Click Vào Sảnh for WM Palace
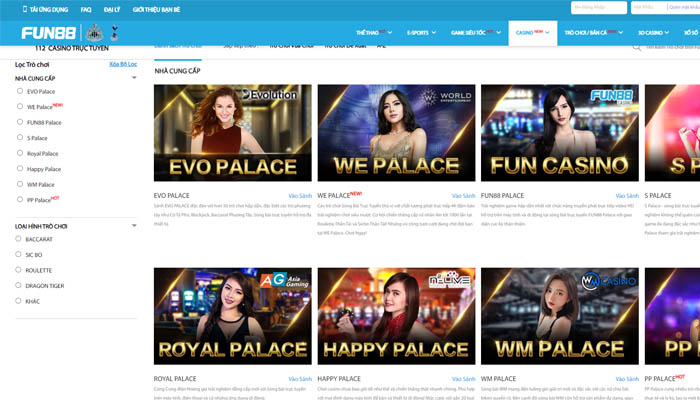Screen dimensions: 700x400 click(627, 379)
